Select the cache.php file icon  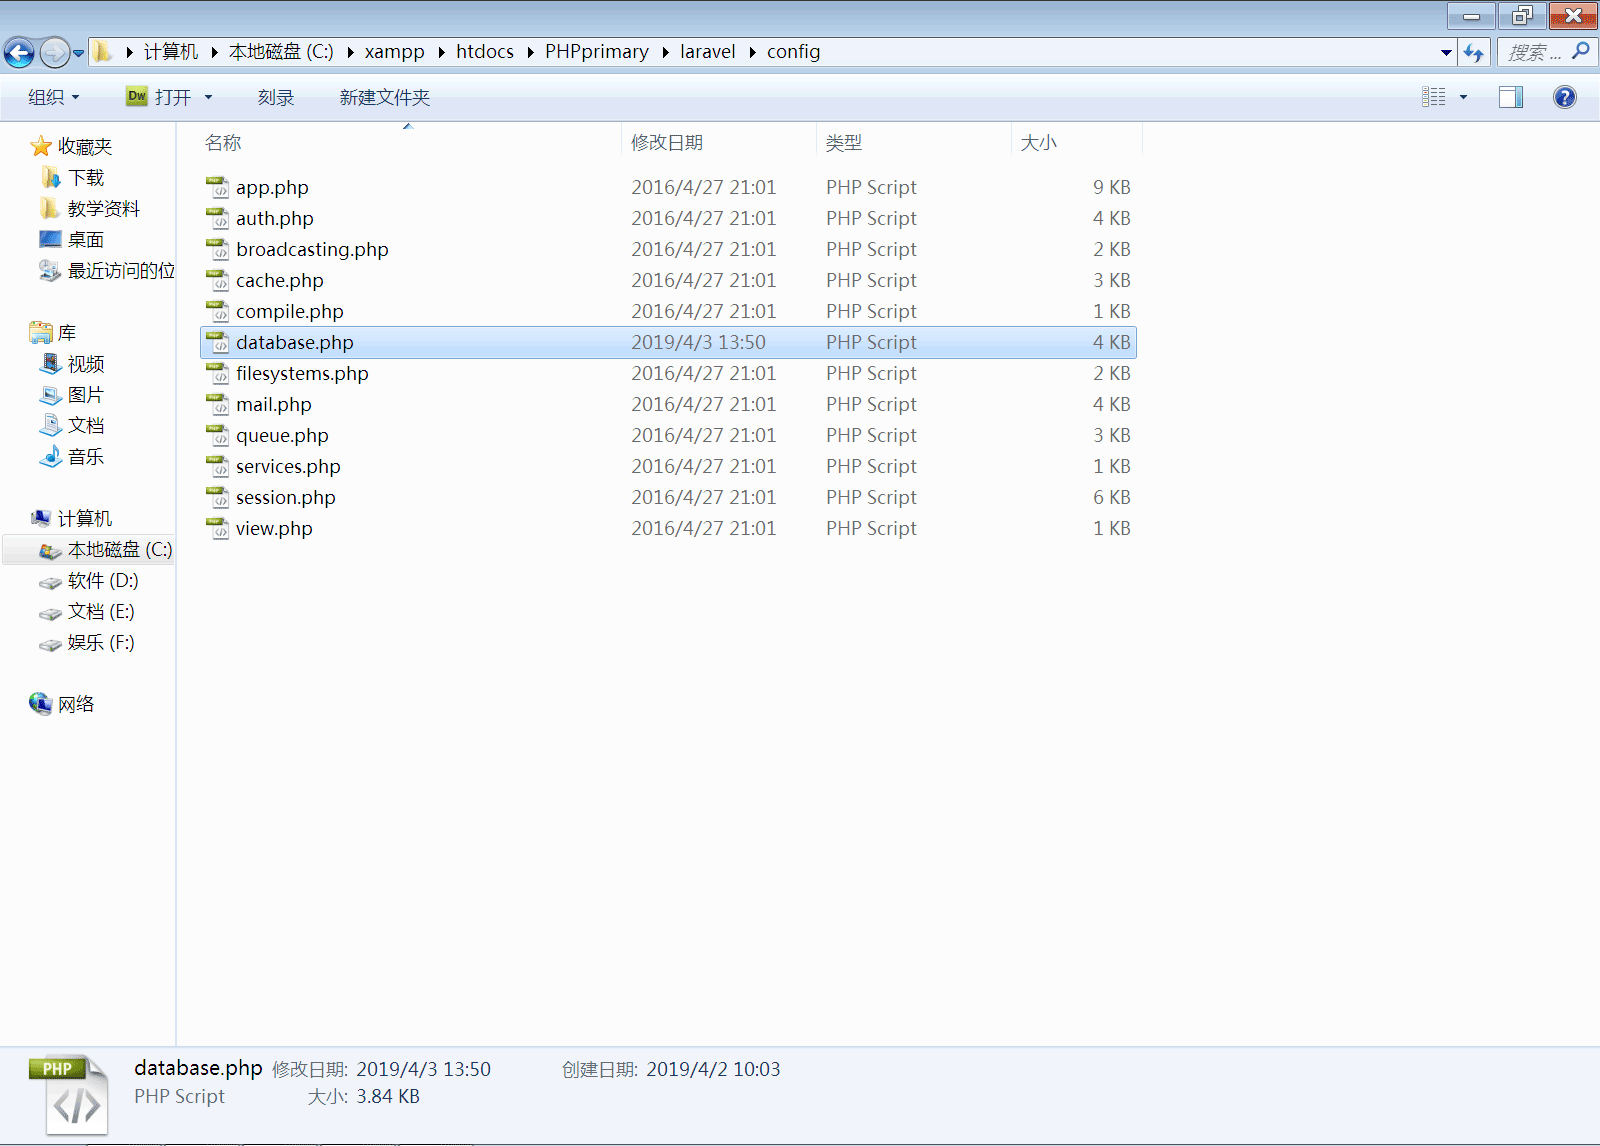218,281
